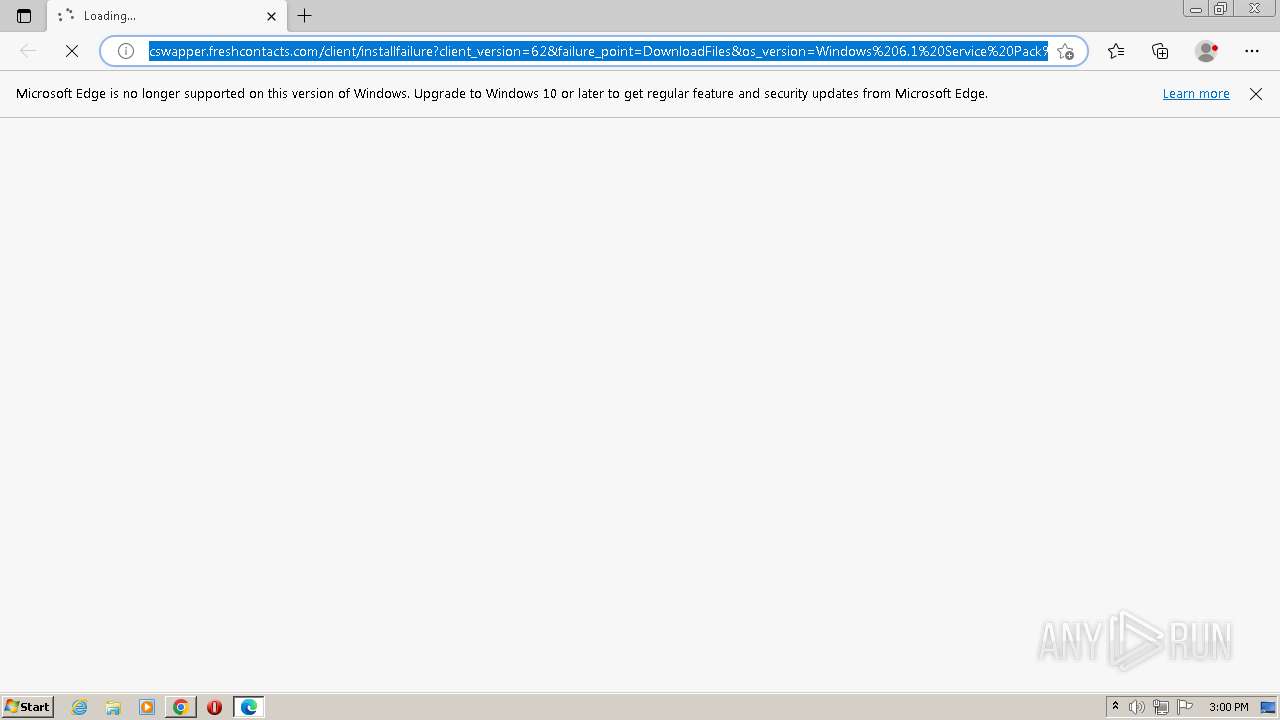Click the Show desktop tray button

pos(1268,707)
